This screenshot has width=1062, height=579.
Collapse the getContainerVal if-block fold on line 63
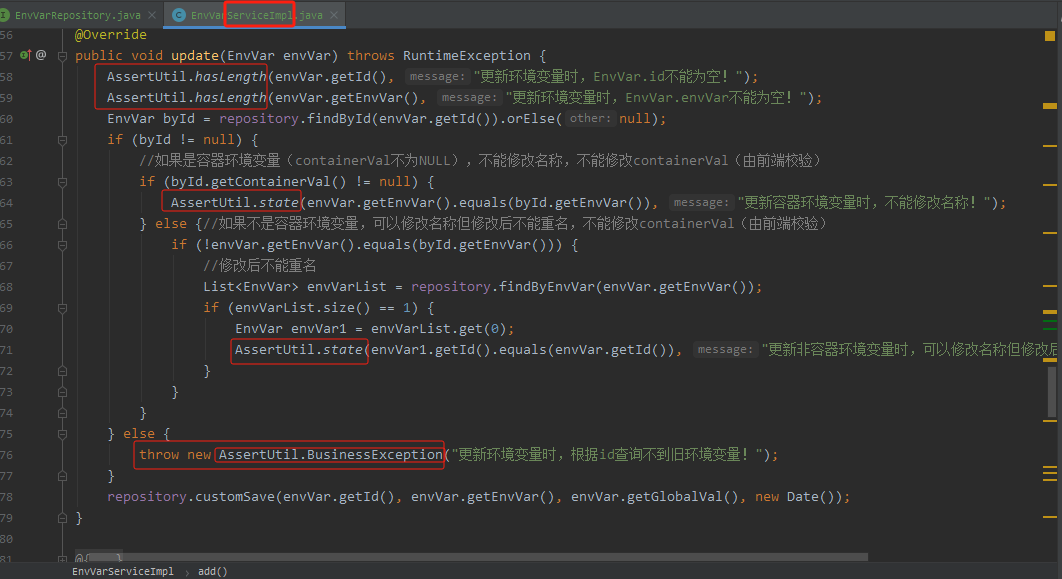[x=62, y=182]
